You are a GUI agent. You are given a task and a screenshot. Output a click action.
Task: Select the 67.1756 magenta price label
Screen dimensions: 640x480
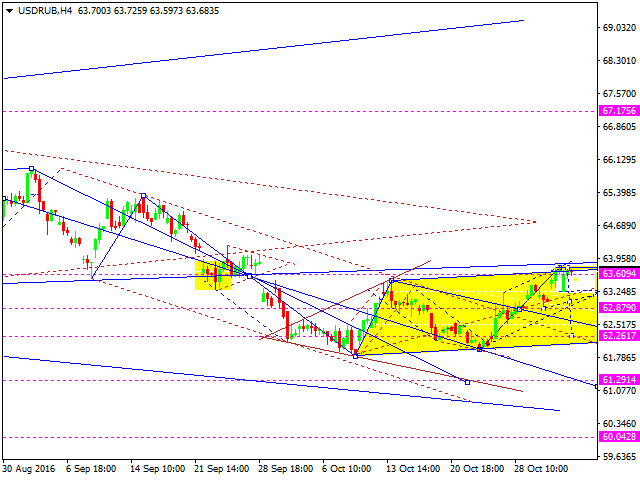click(619, 111)
